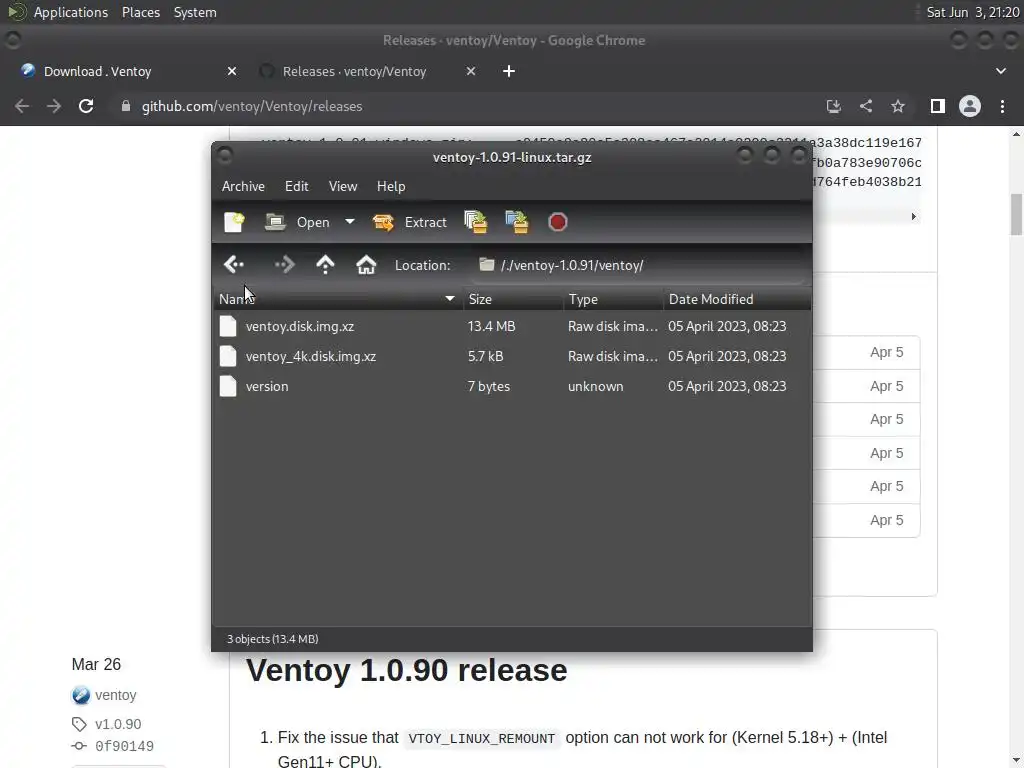The height and width of the screenshot is (768, 1024).
Task: Click the ventoy_4k.disk.img.xz file icon
Action: tap(228, 356)
